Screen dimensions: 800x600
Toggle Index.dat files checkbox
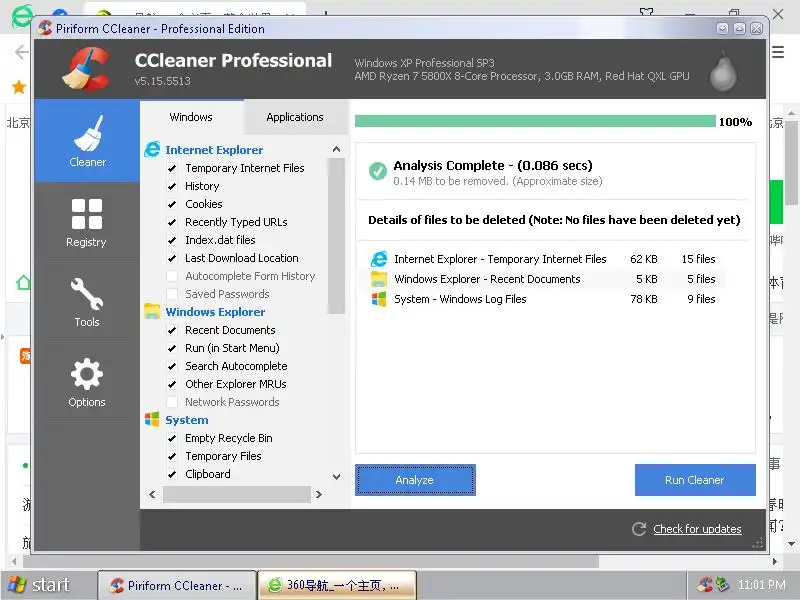tap(172, 240)
